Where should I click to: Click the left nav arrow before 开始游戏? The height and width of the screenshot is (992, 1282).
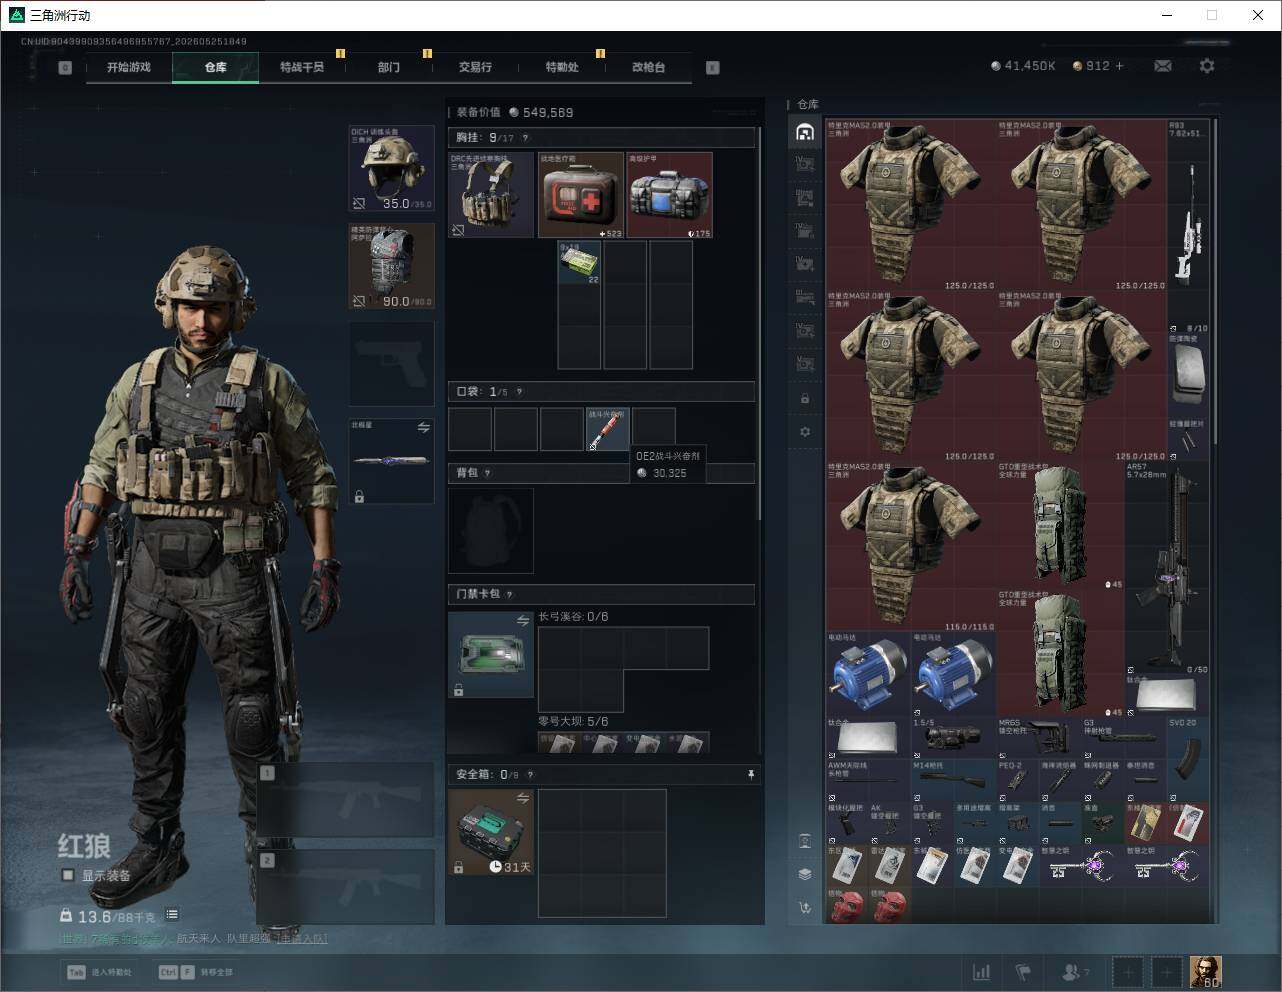pos(65,68)
